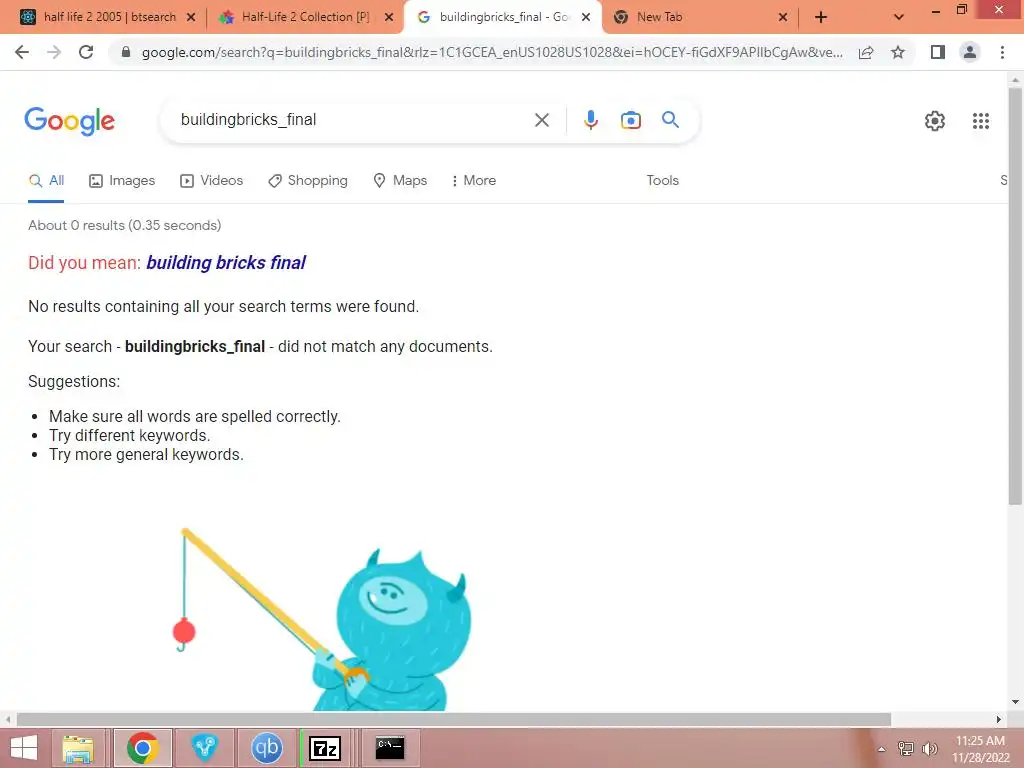1024x768 pixels.
Task: Open the Windows Start menu
Action: (x=24, y=748)
